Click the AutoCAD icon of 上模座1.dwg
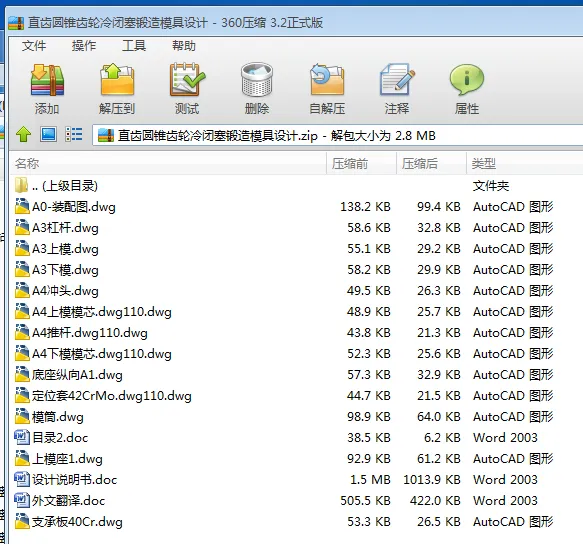Image resolution: width=583 pixels, height=544 pixels. [22, 458]
